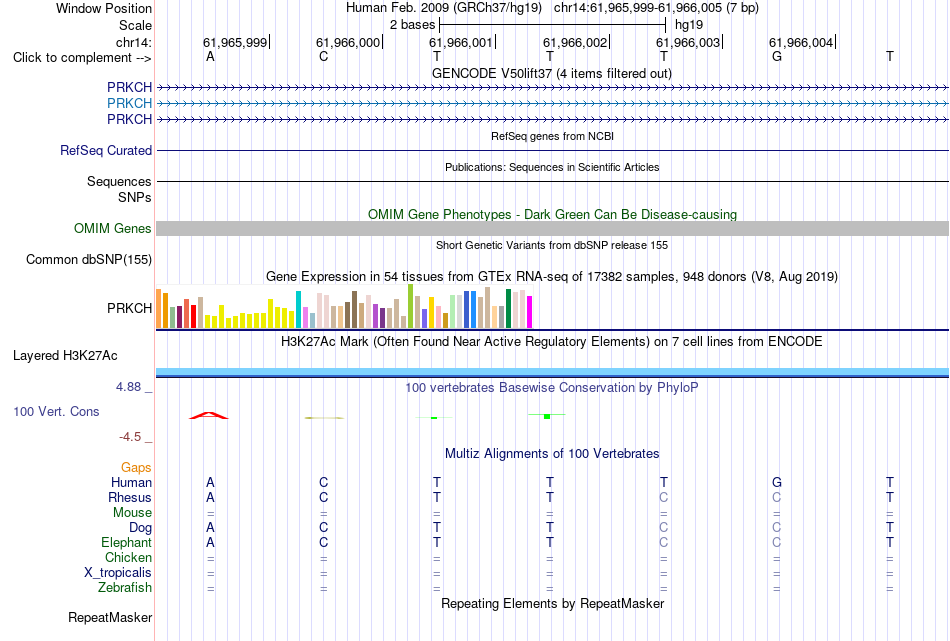The height and width of the screenshot is (641, 950).
Task: Select the Sequences track label
Action: [x=119, y=181]
